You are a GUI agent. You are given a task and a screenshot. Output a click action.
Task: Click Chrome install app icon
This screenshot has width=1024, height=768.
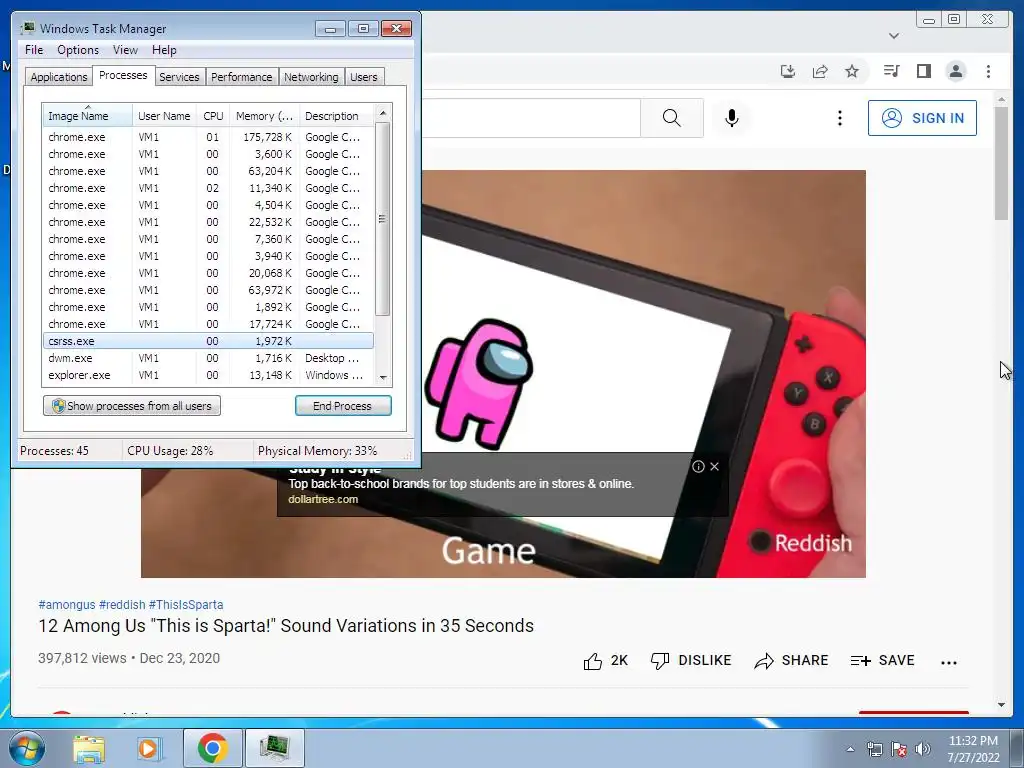click(x=788, y=71)
